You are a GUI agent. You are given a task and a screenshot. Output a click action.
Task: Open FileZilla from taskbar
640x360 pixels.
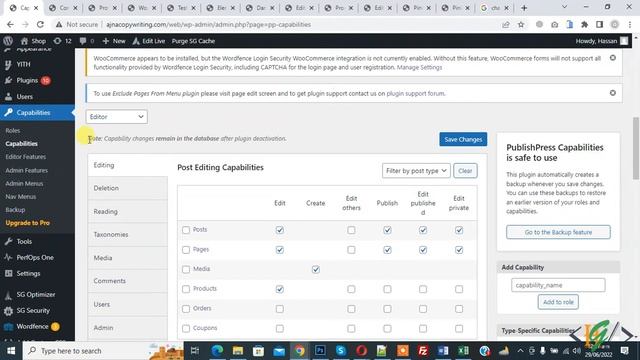coord(422,351)
